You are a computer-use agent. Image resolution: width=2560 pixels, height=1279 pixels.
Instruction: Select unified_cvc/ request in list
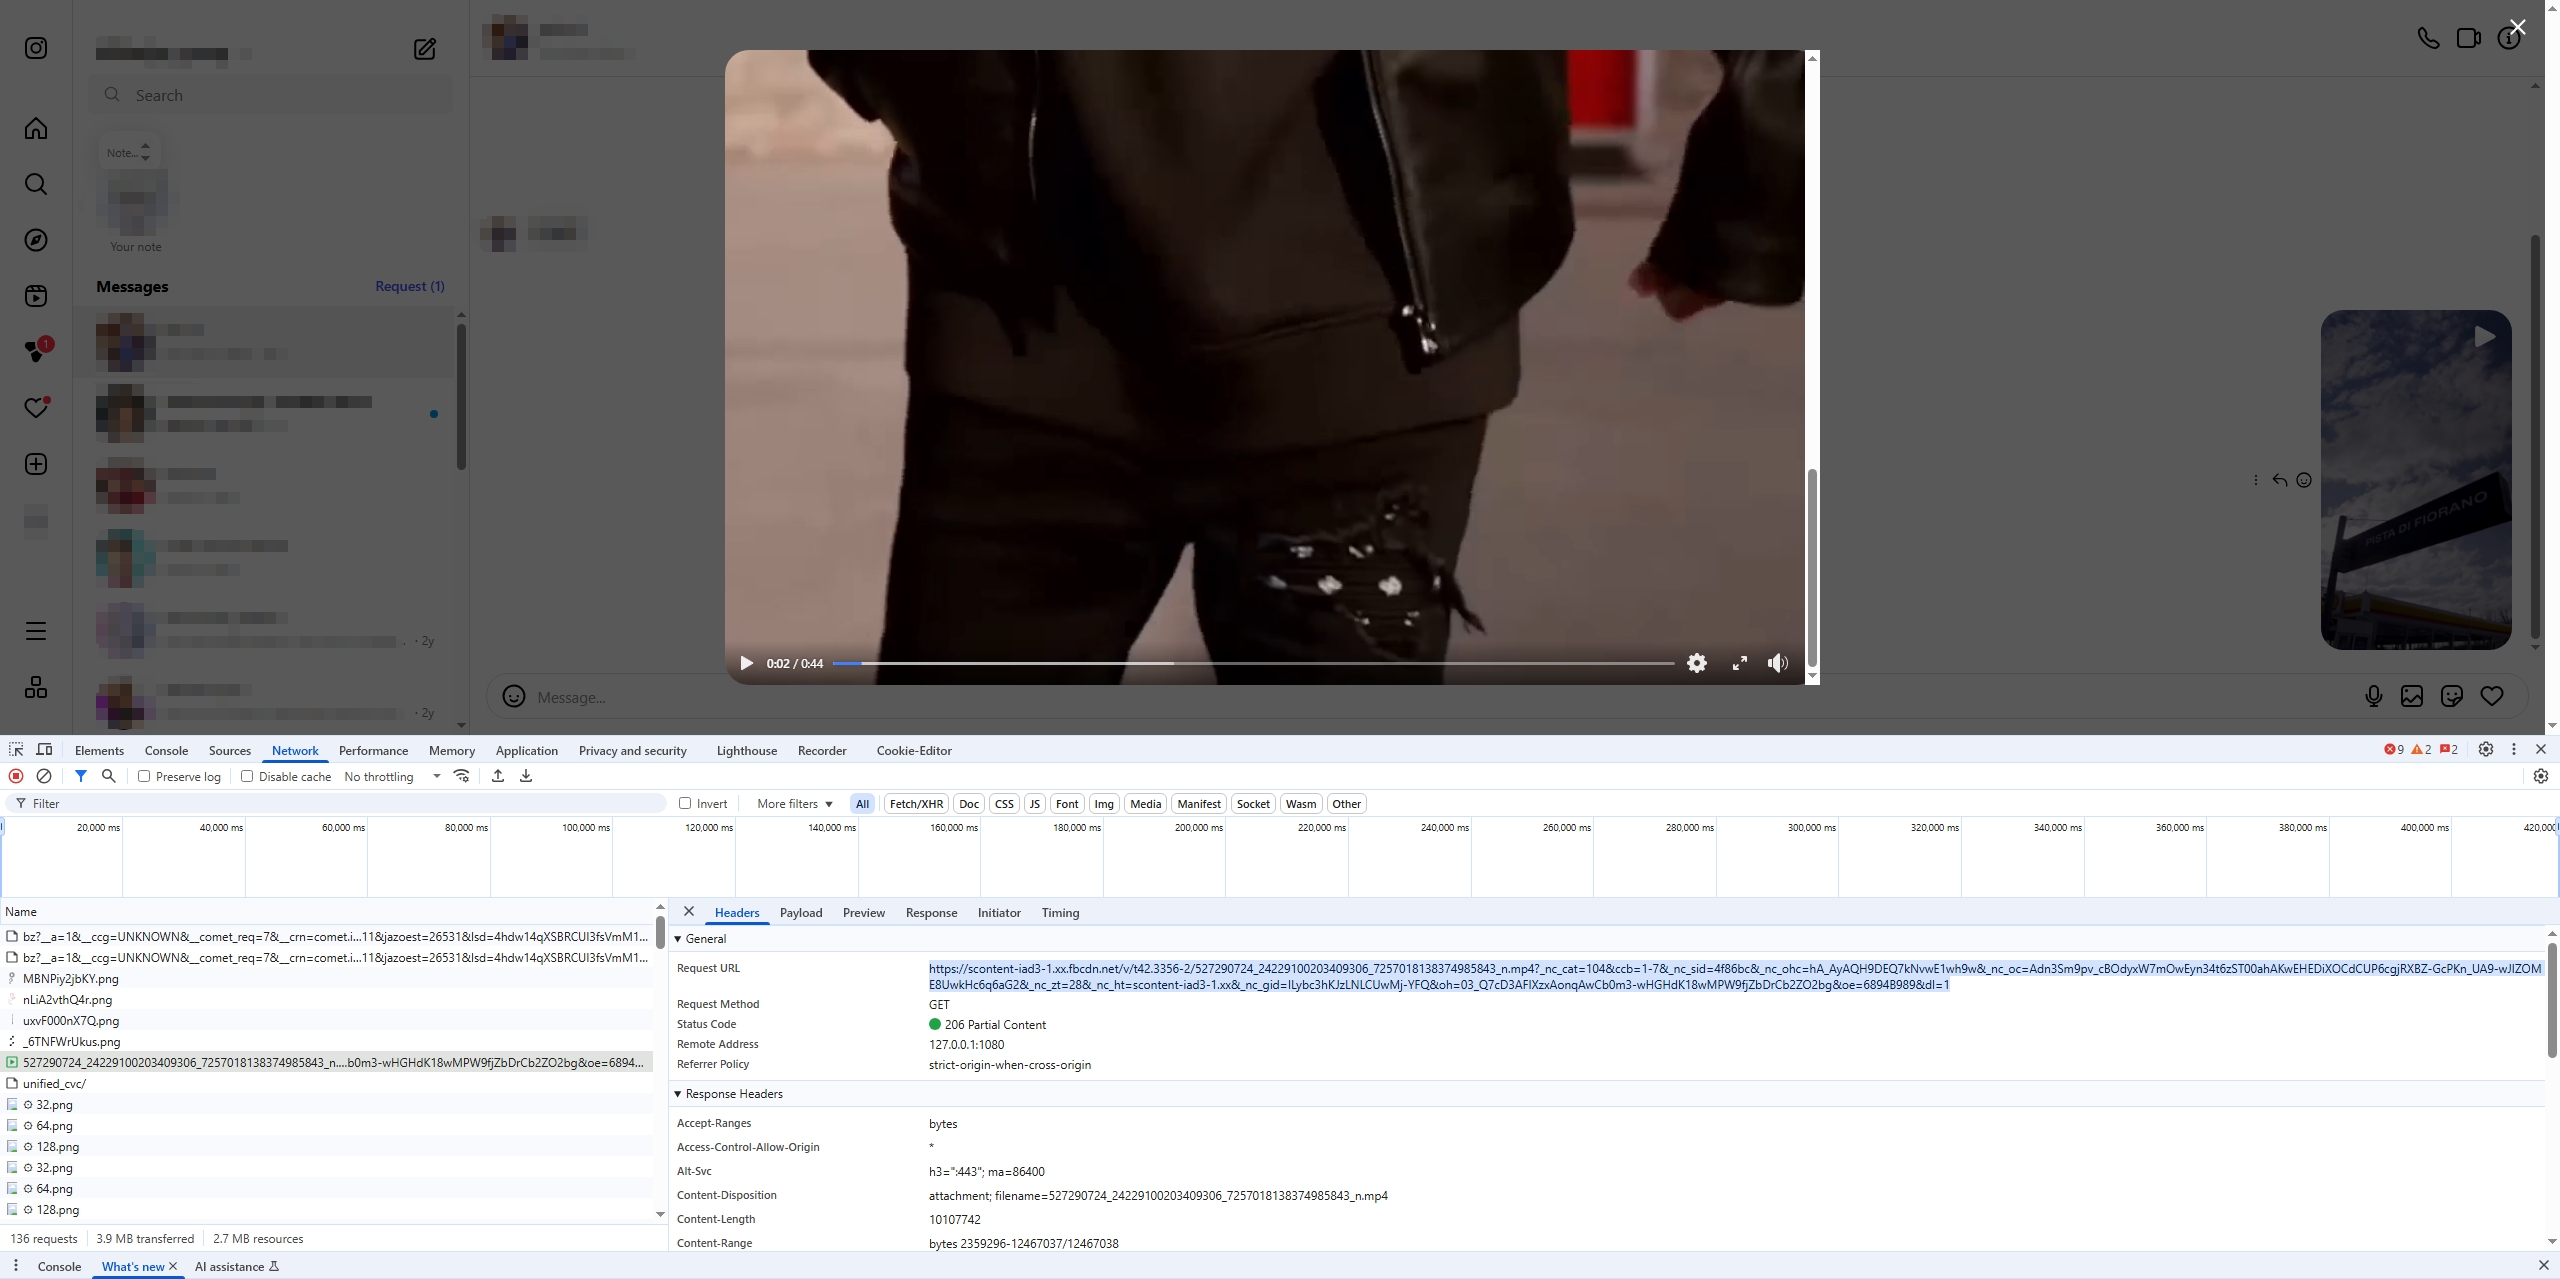pyautogui.click(x=328, y=1083)
